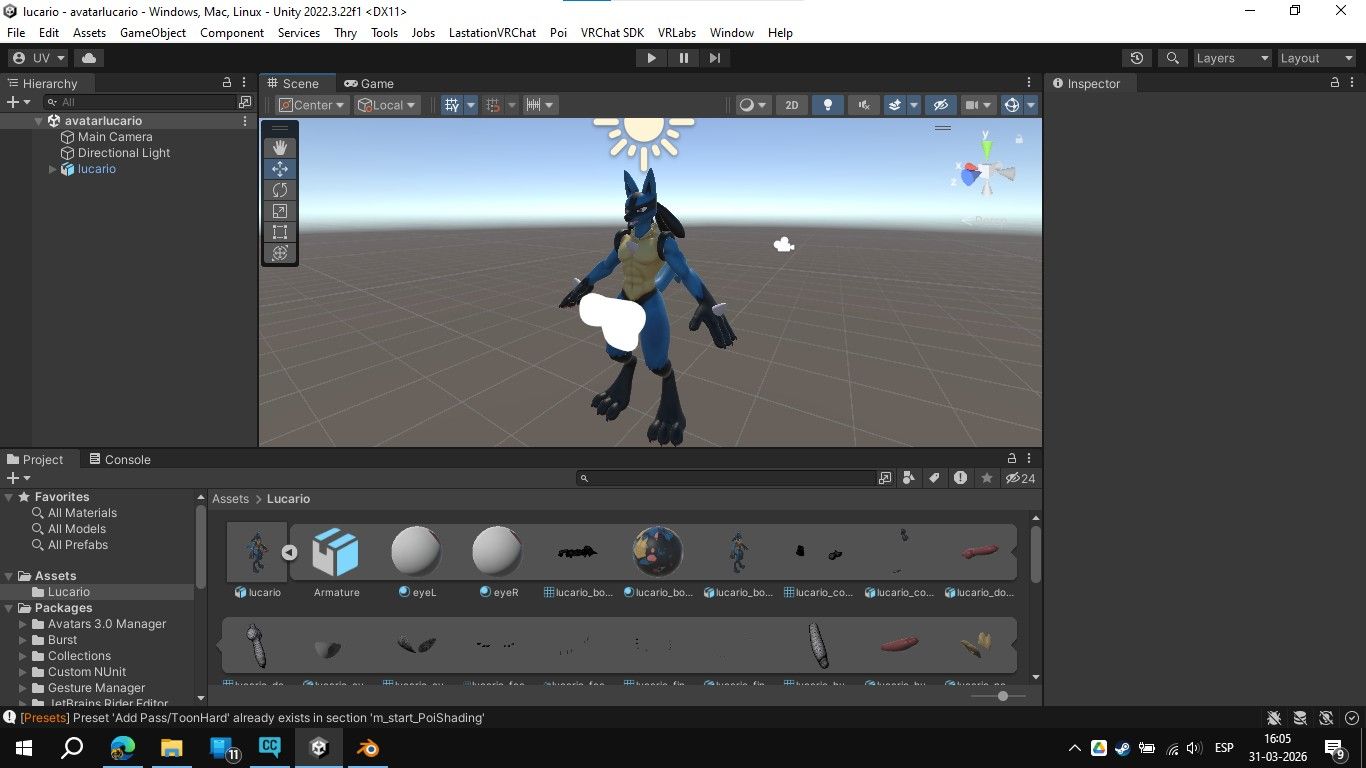
Task: Open the Center pivot mode dropdown
Action: coord(312,105)
